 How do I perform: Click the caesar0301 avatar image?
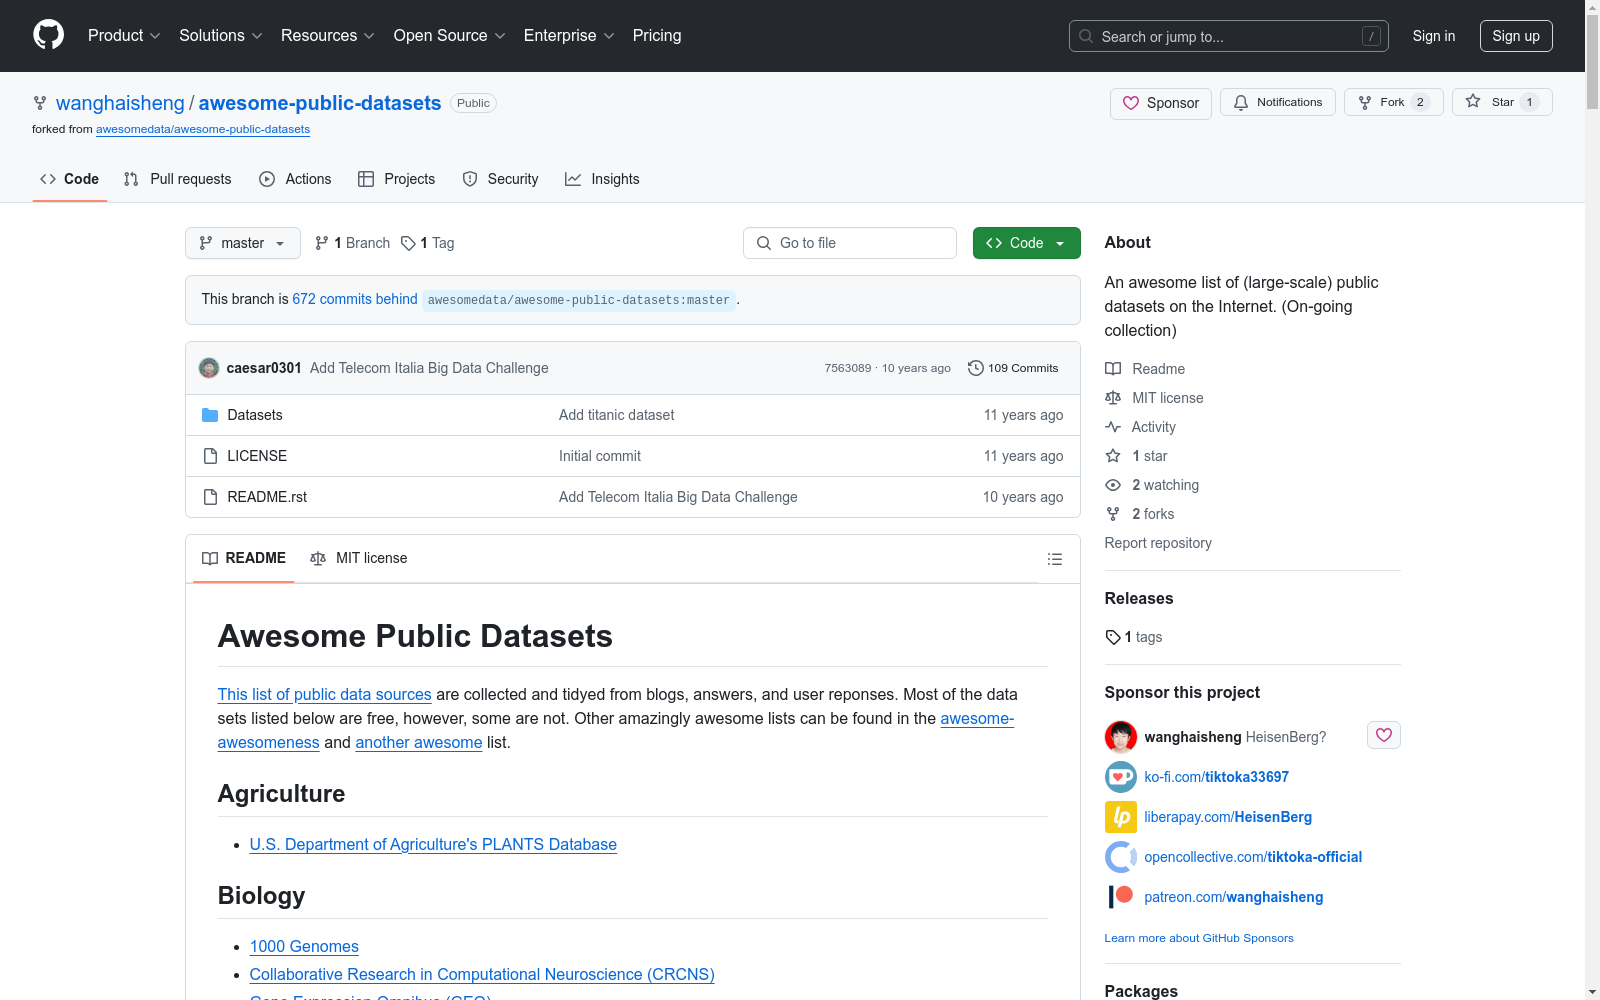(x=209, y=368)
